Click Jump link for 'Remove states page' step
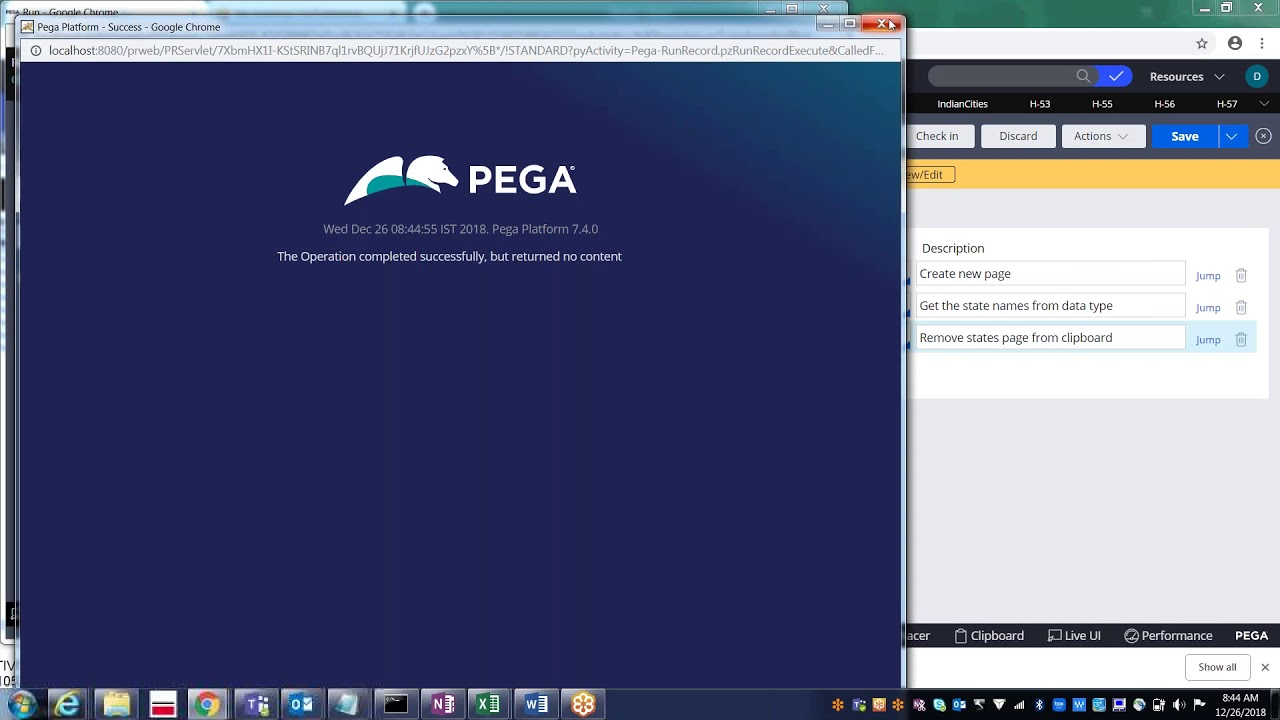The width and height of the screenshot is (1280, 720). tap(1208, 340)
